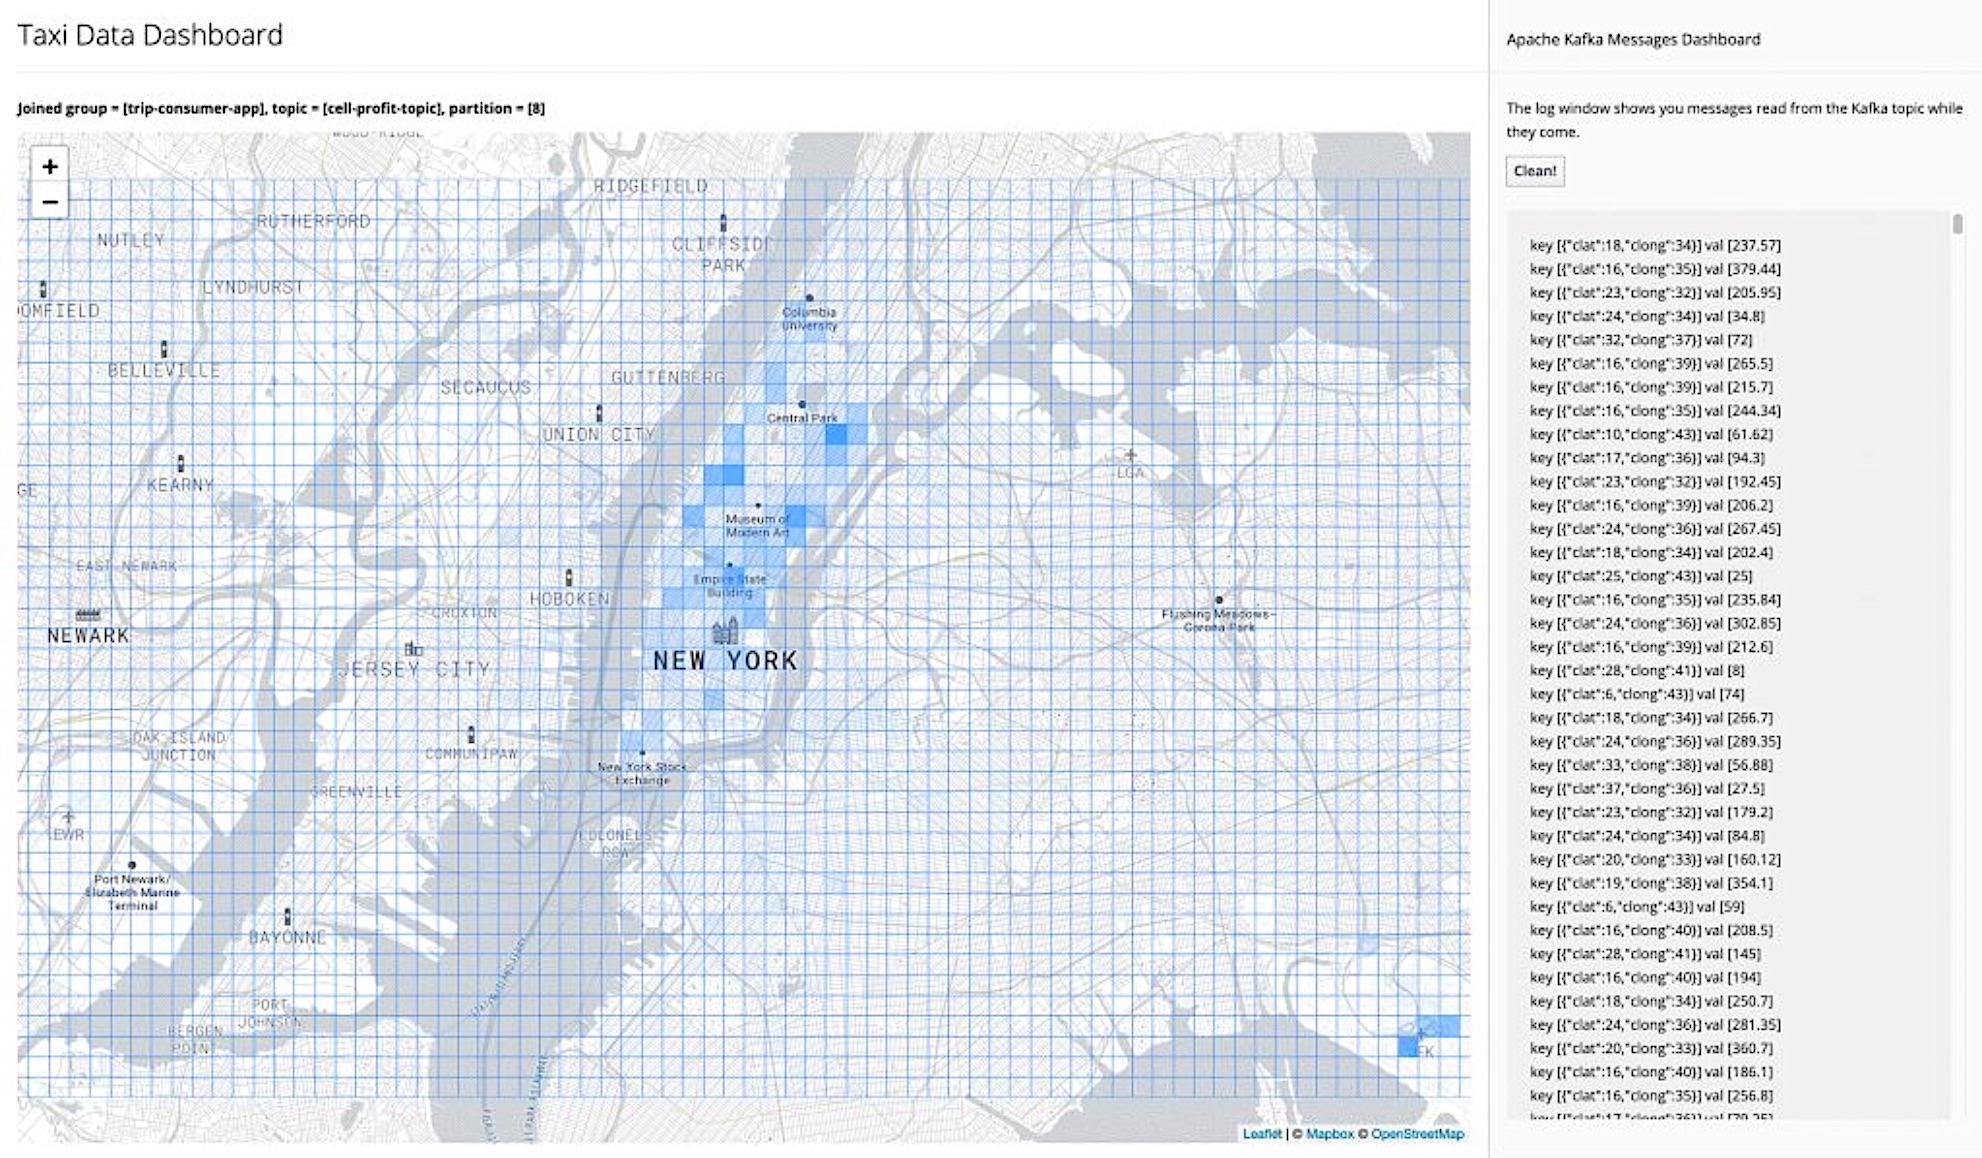Viewport: 1982px width, 1158px height.
Task: Click the Cliffside Park station icon
Action: point(723,223)
